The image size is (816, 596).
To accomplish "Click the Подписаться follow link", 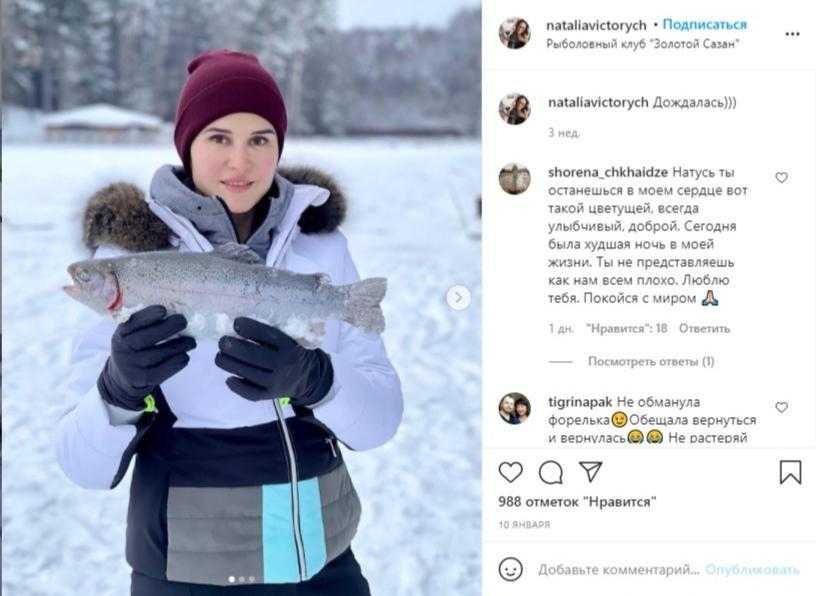I will (x=705, y=24).
